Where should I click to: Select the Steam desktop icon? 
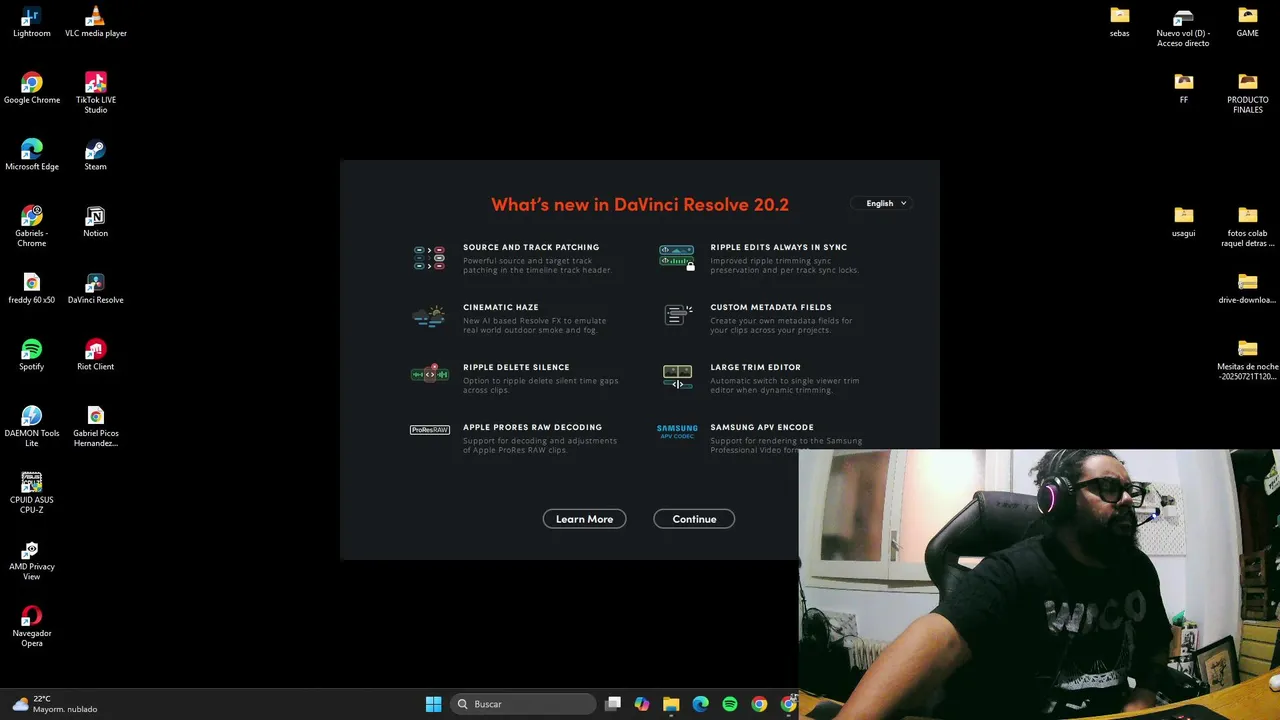96,155
